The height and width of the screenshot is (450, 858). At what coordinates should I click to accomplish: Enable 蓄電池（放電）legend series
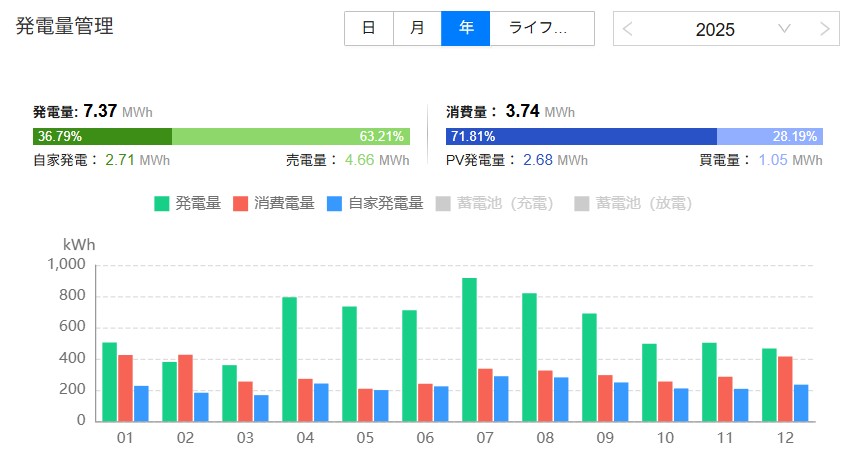634,203
